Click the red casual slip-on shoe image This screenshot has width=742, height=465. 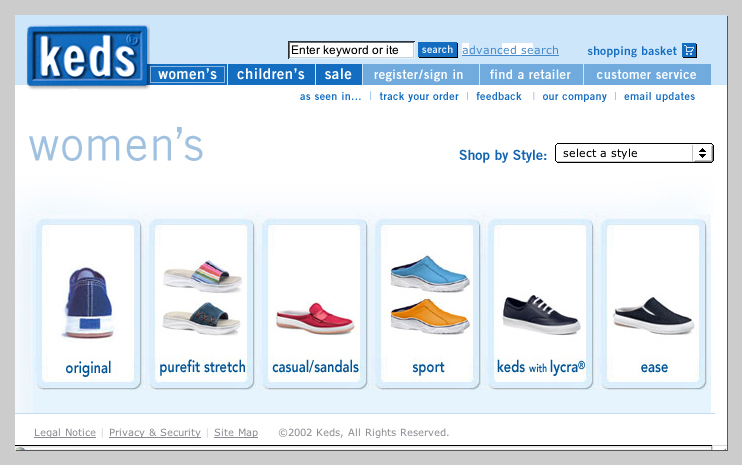click(x=315, y=318)
